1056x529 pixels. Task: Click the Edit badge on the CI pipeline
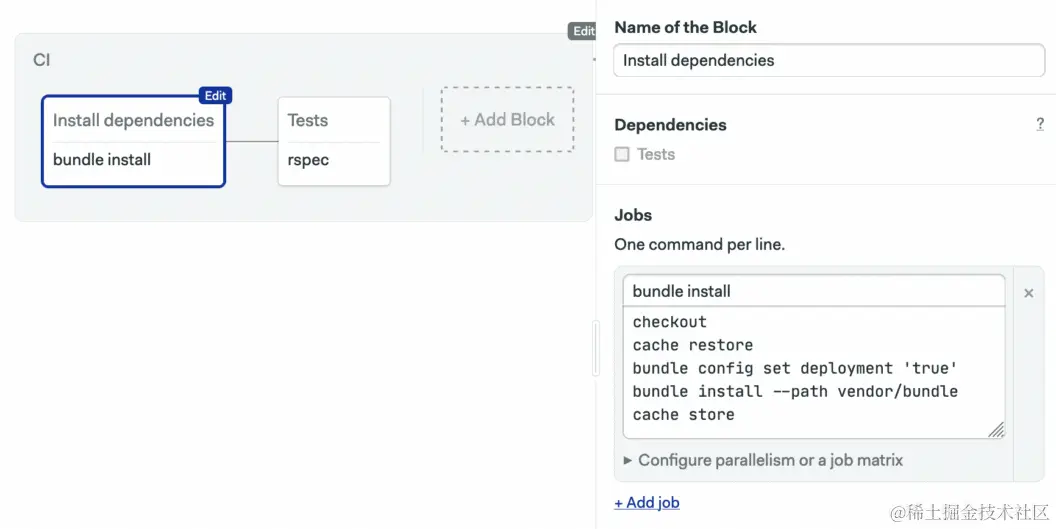point(582,31)
